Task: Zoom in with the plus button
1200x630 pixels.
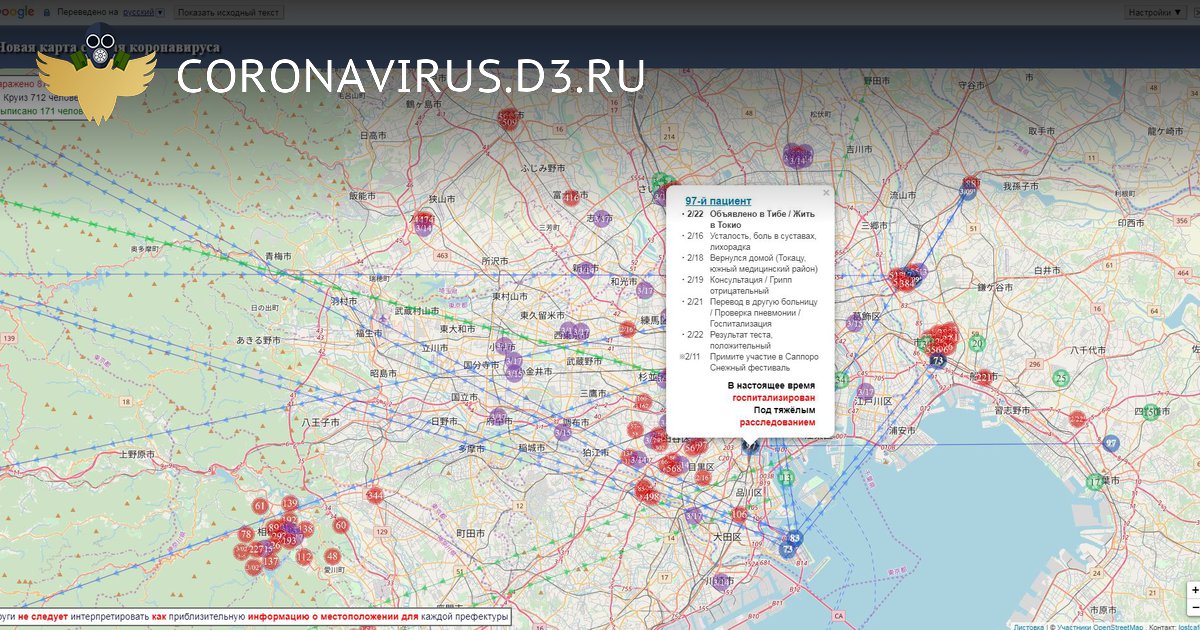Action: coord(1194,590)
